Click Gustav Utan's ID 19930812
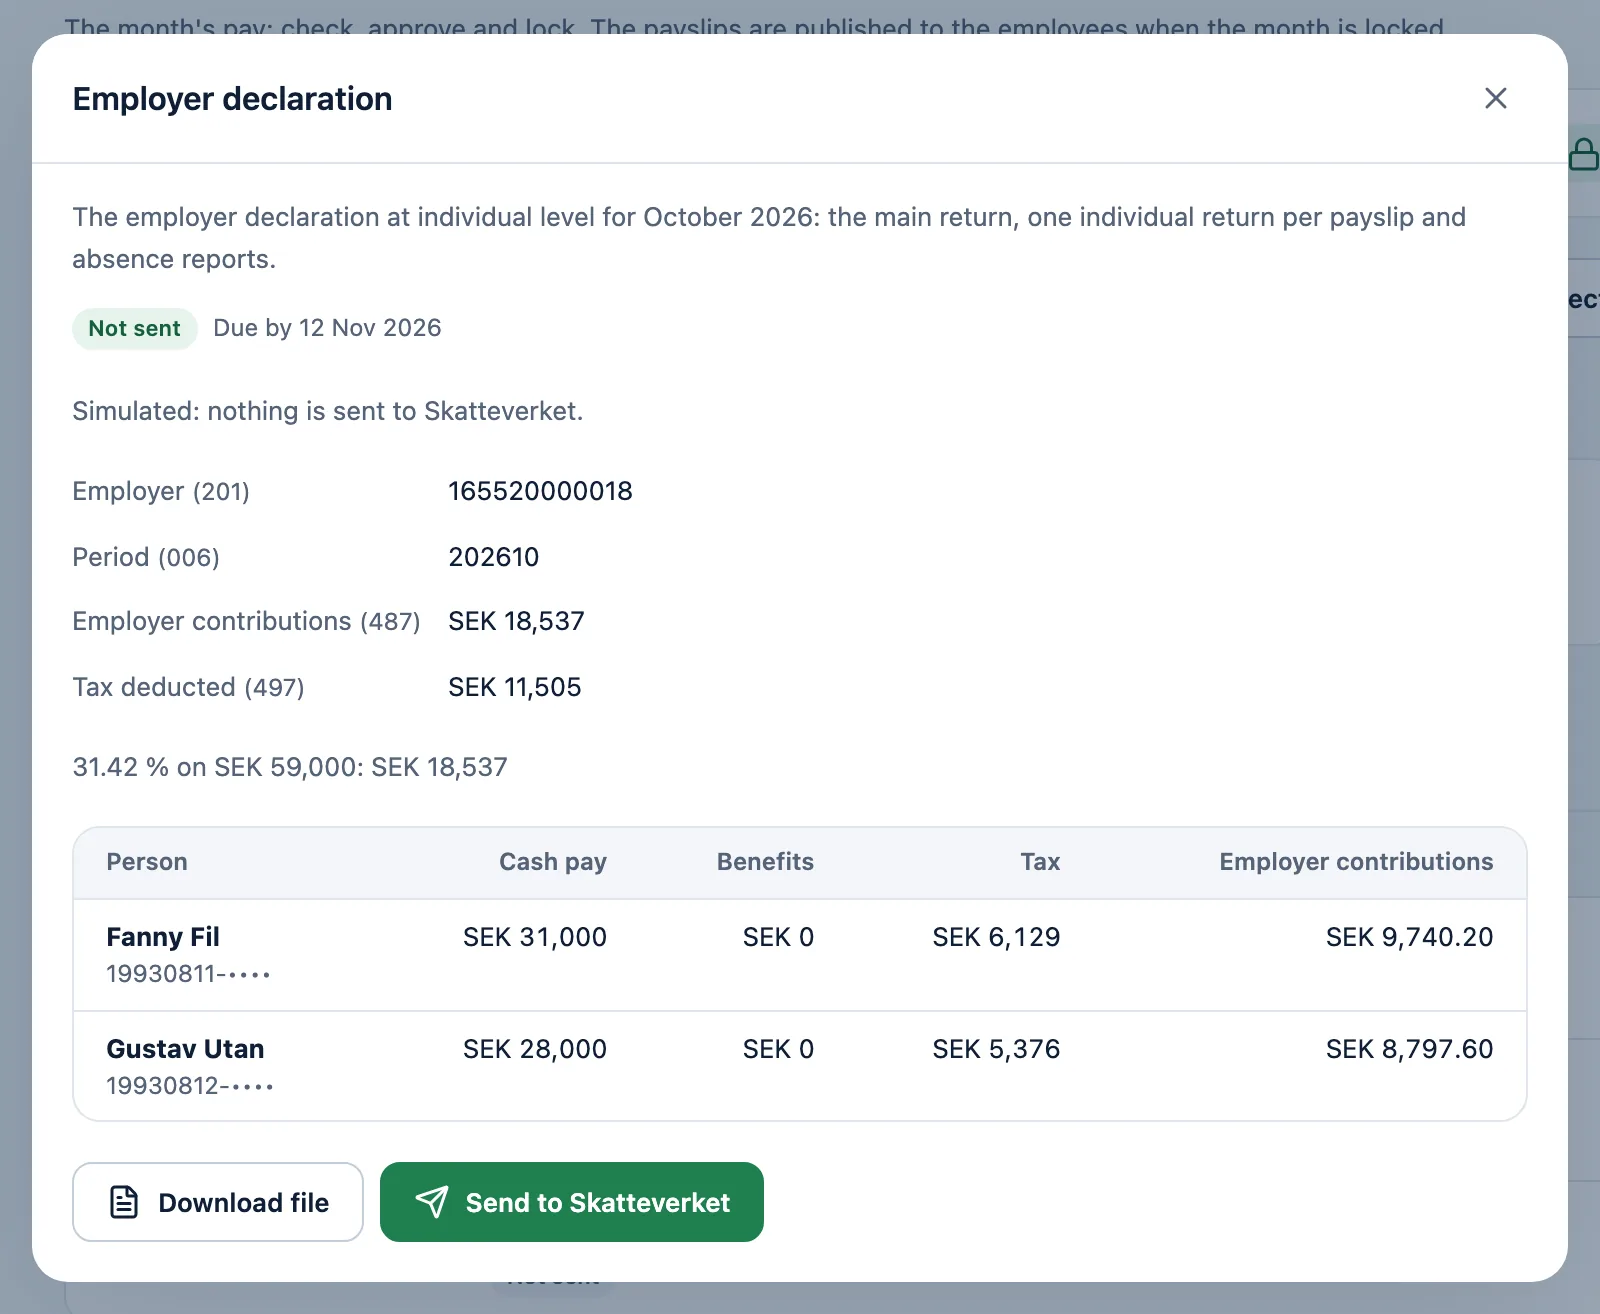The image size is (1600, 1314). [x=190, y=1086]
